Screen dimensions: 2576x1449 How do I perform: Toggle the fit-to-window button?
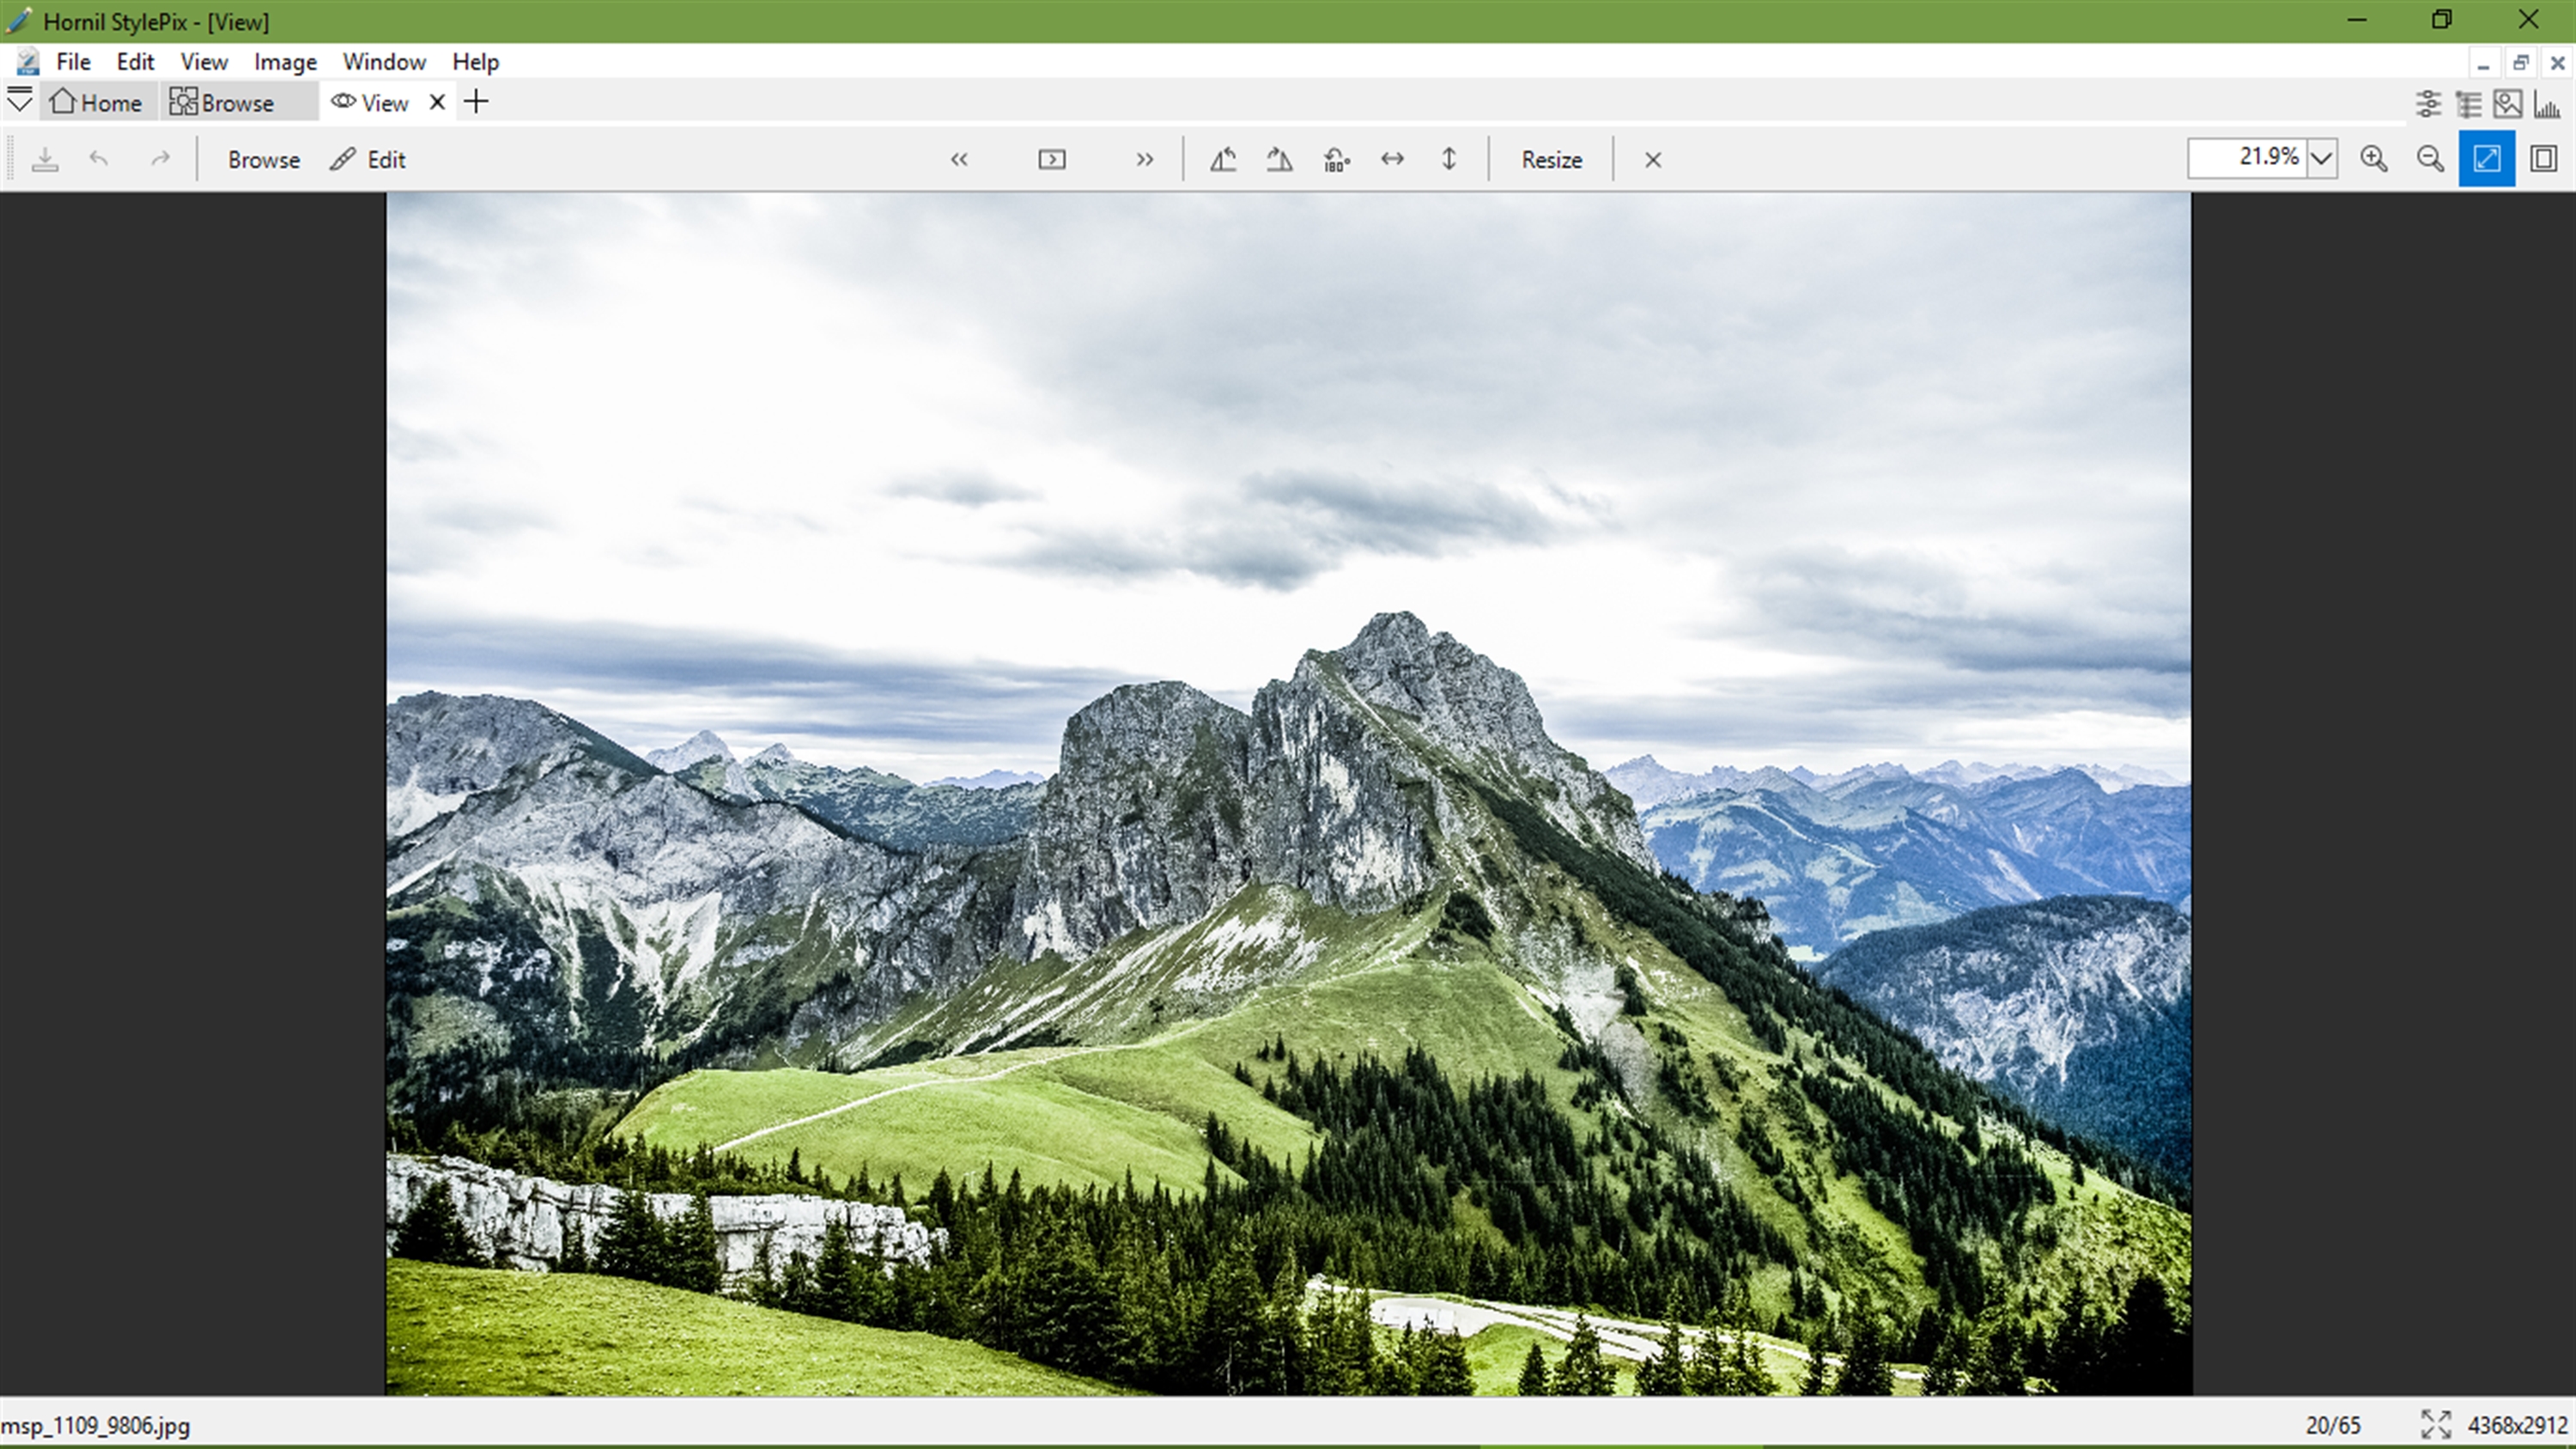click(x=2487, y=159)
